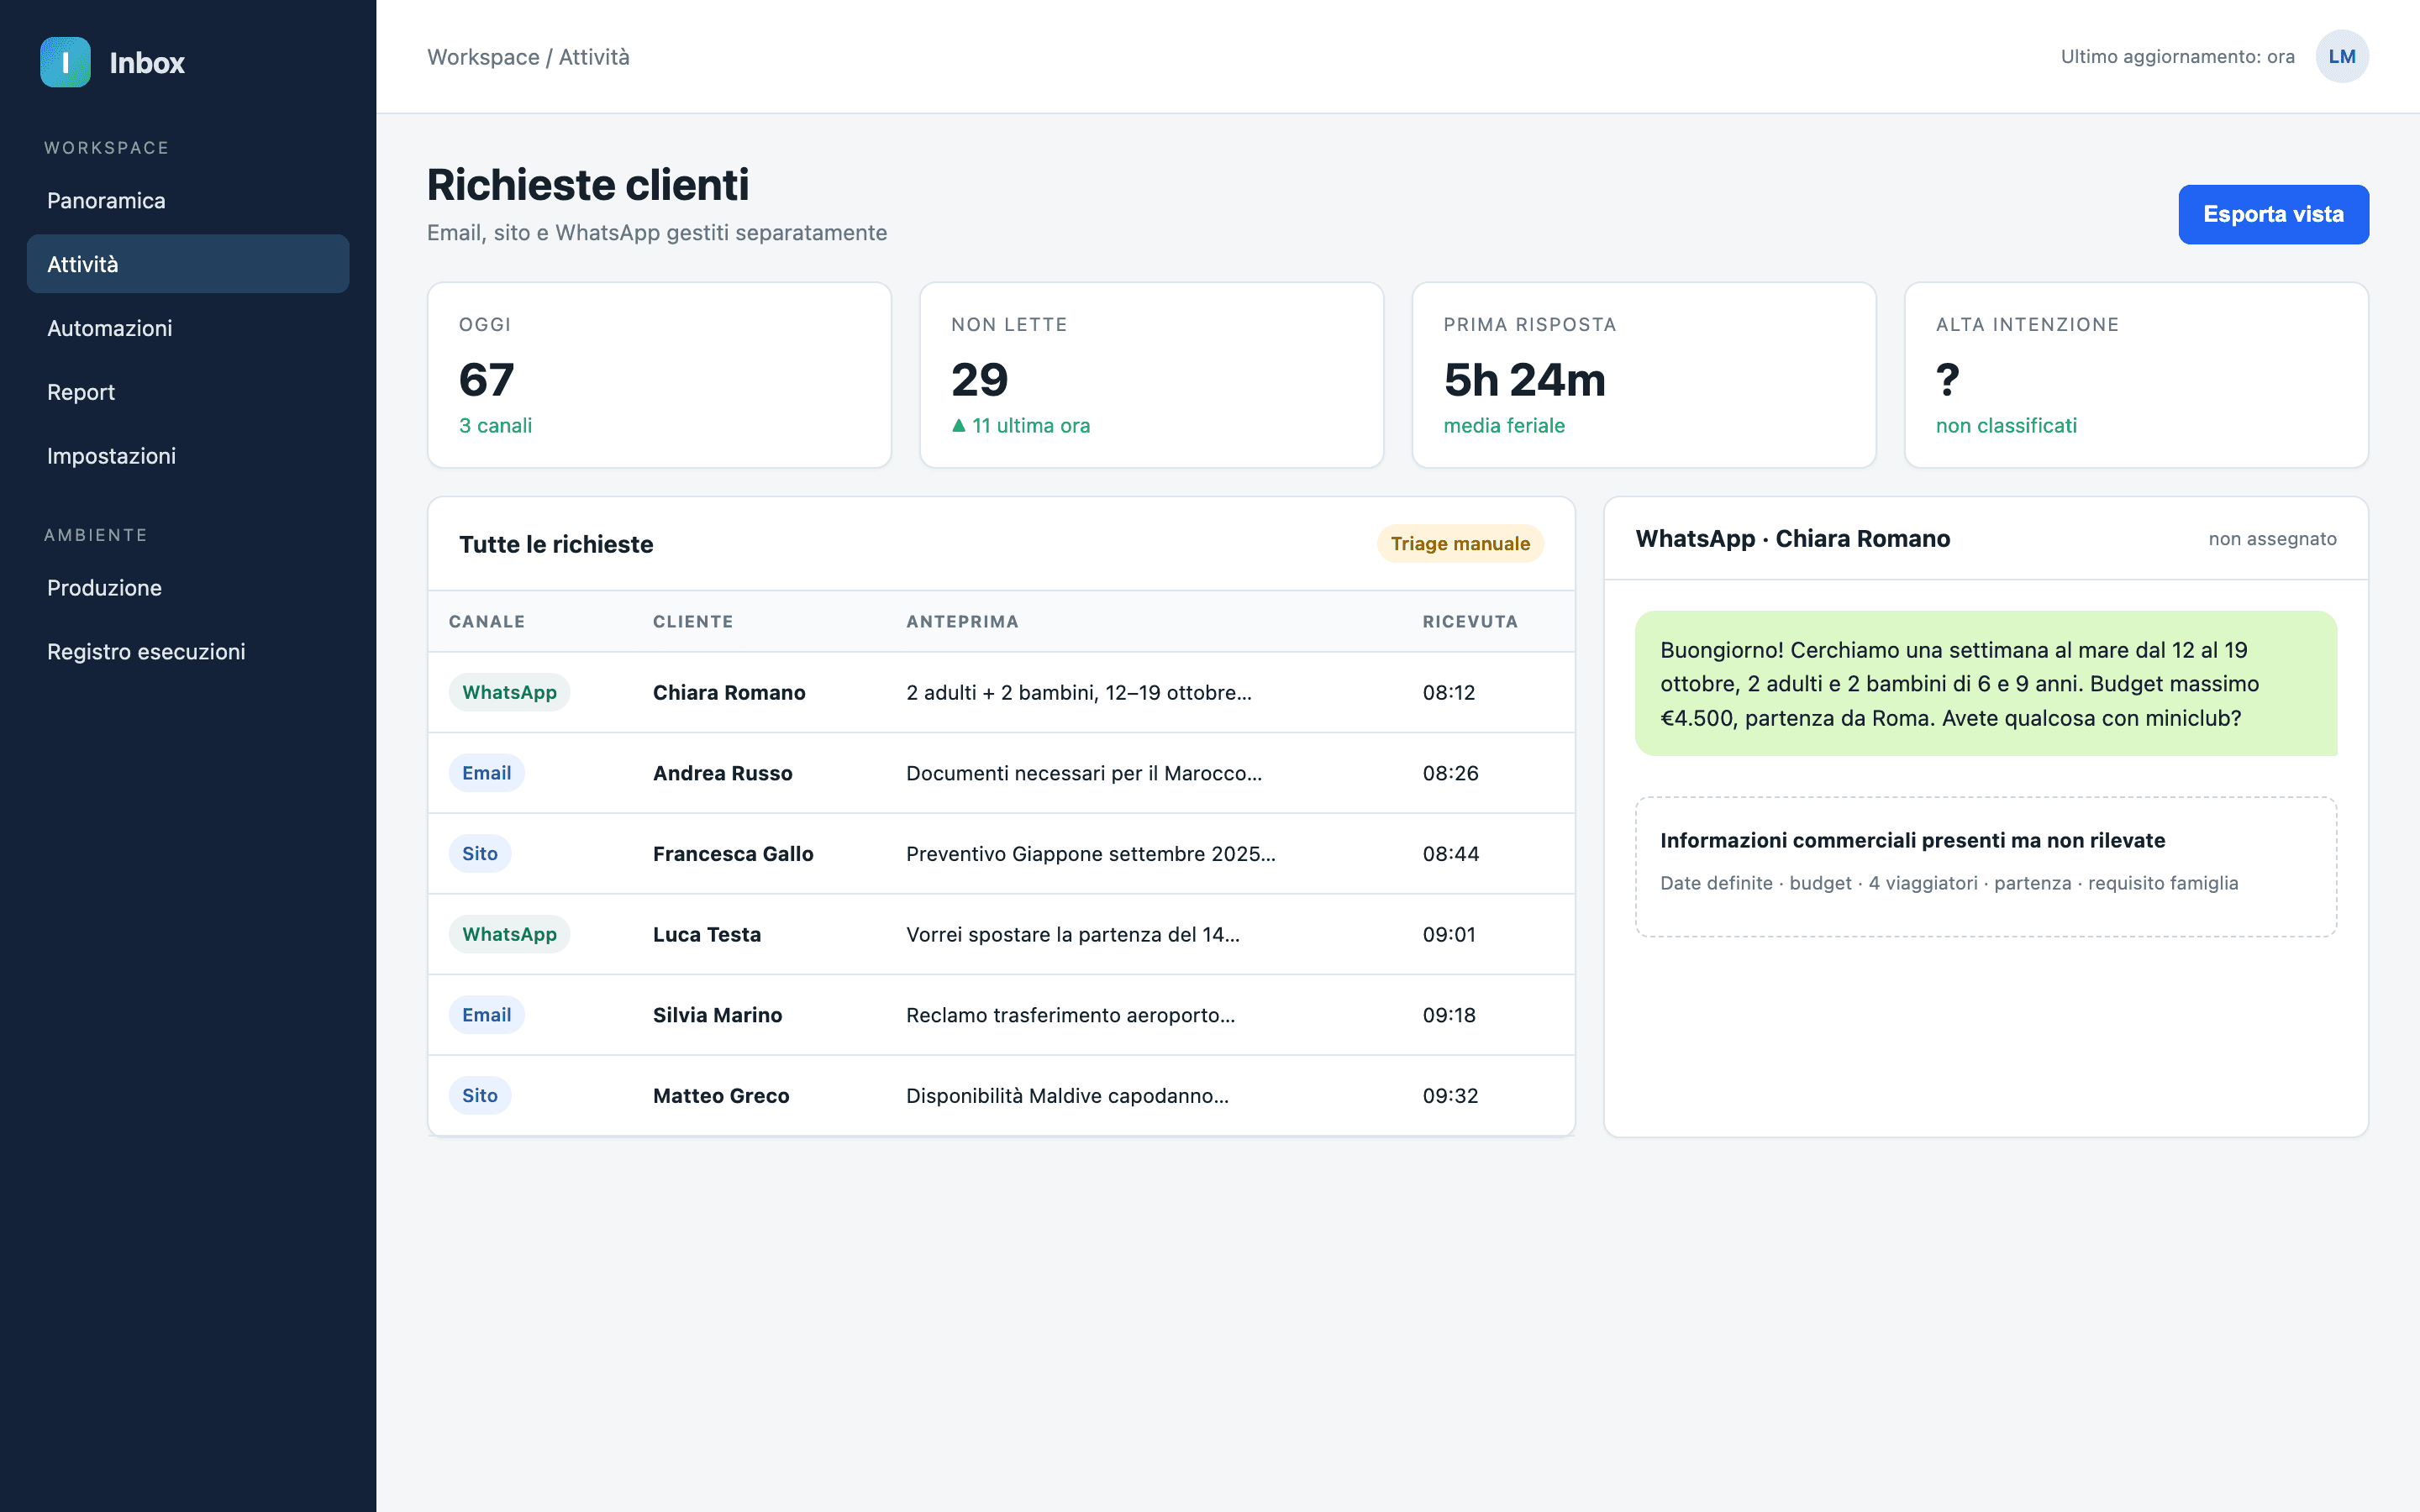This screenshot has width=2420, height=1512.
Task: Click 'non assegnato' status in detail panel
Action: pos(2272,539)
